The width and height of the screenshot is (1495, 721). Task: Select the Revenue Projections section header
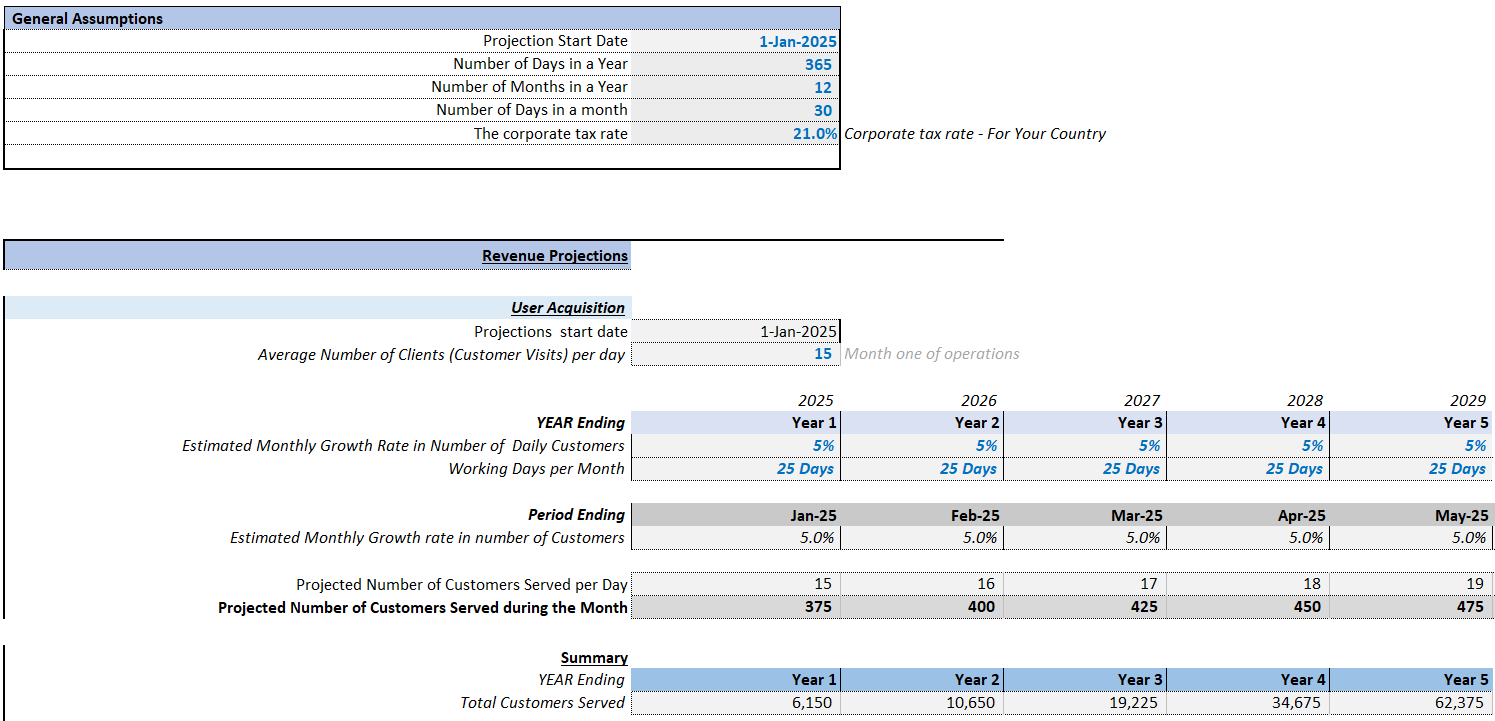coord(555,255)
